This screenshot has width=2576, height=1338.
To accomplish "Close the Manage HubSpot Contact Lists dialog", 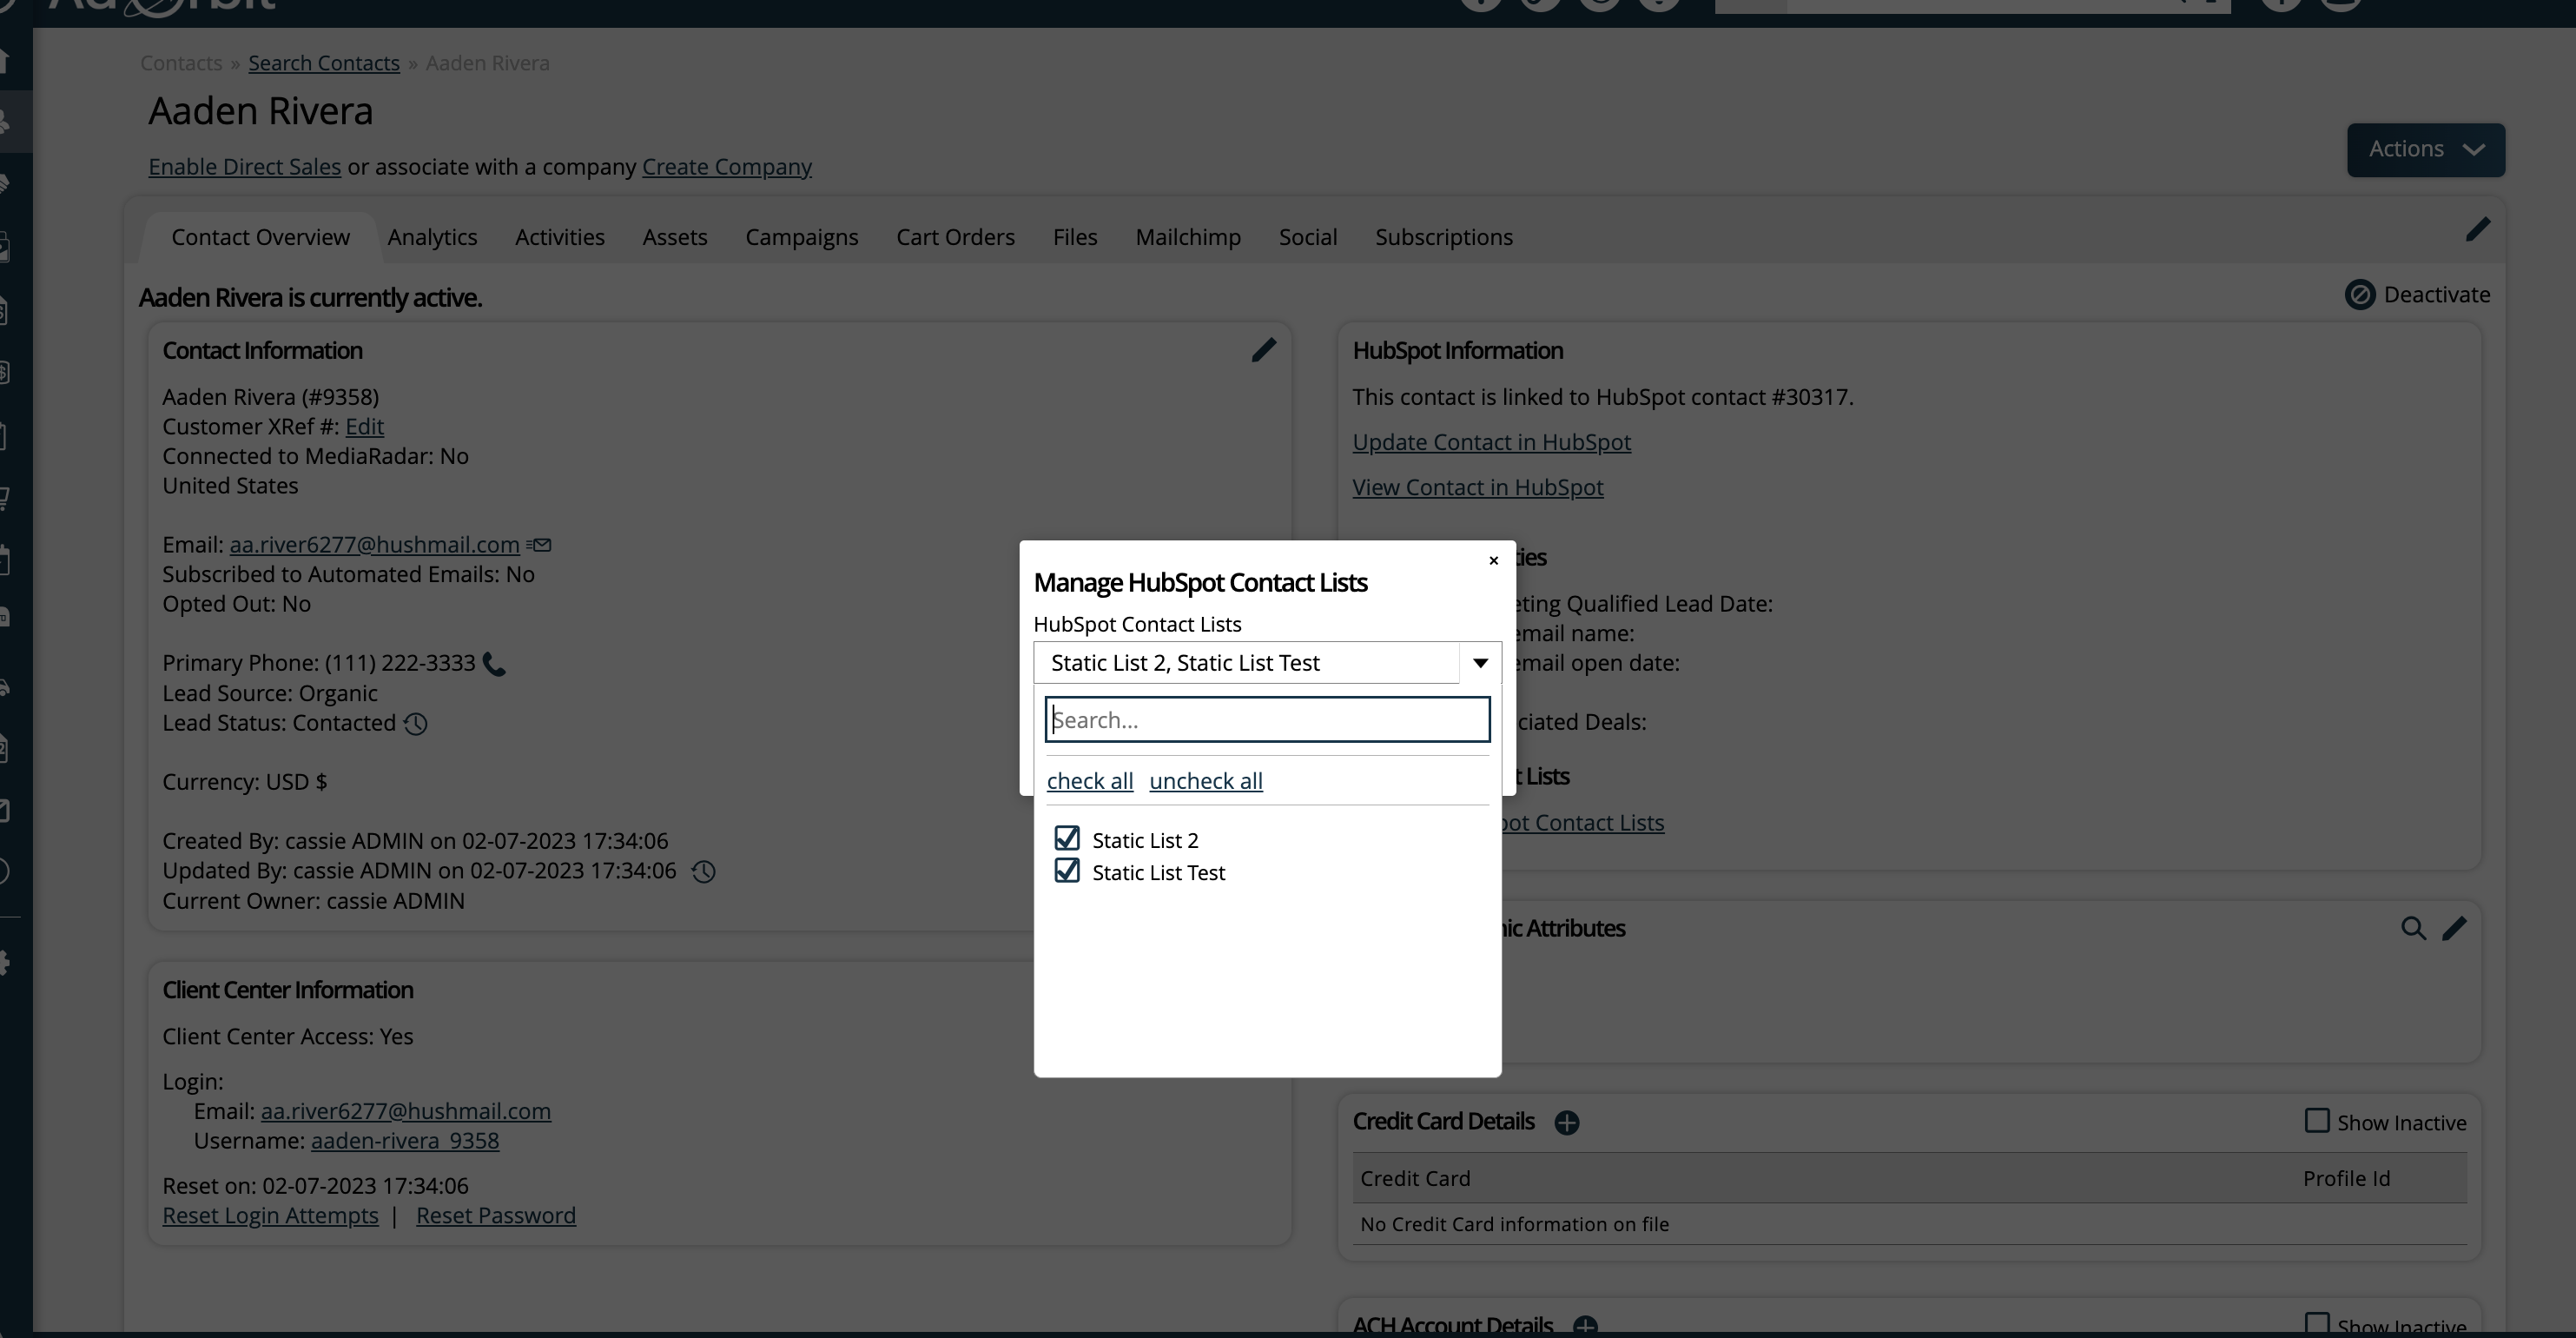I will click(1493, 561).
